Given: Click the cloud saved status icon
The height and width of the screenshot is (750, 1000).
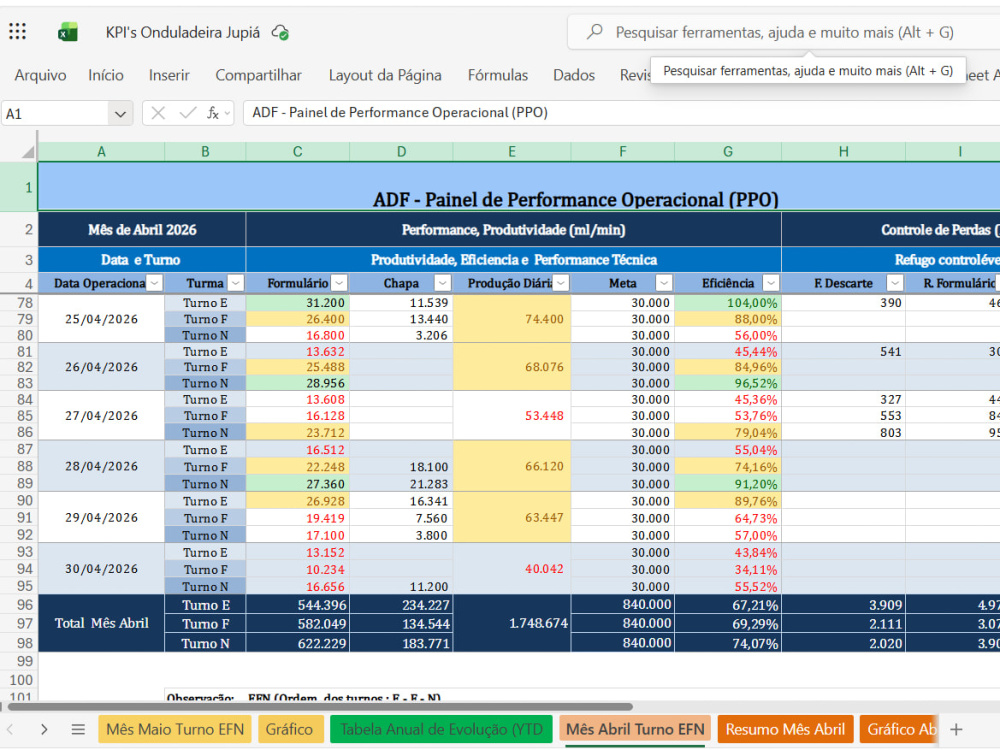Looking at the screenshot, I should click(280, 32).
